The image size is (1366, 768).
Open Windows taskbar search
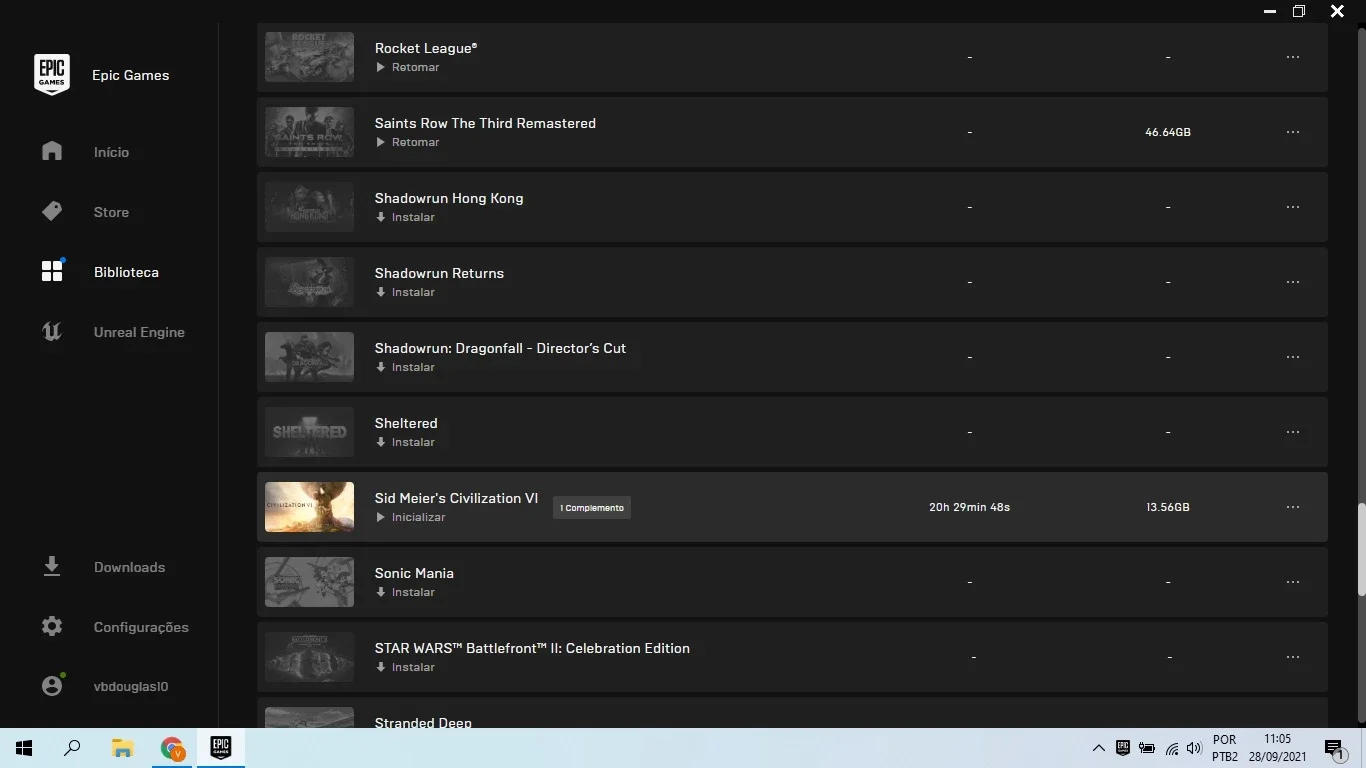pos(72,748)
